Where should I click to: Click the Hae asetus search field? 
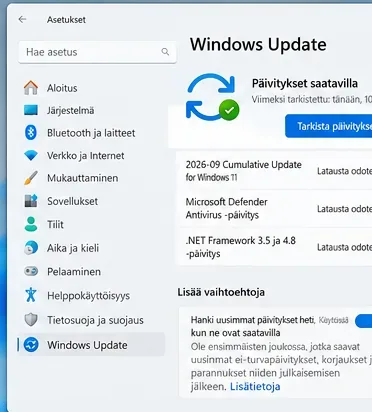[97, 52]
